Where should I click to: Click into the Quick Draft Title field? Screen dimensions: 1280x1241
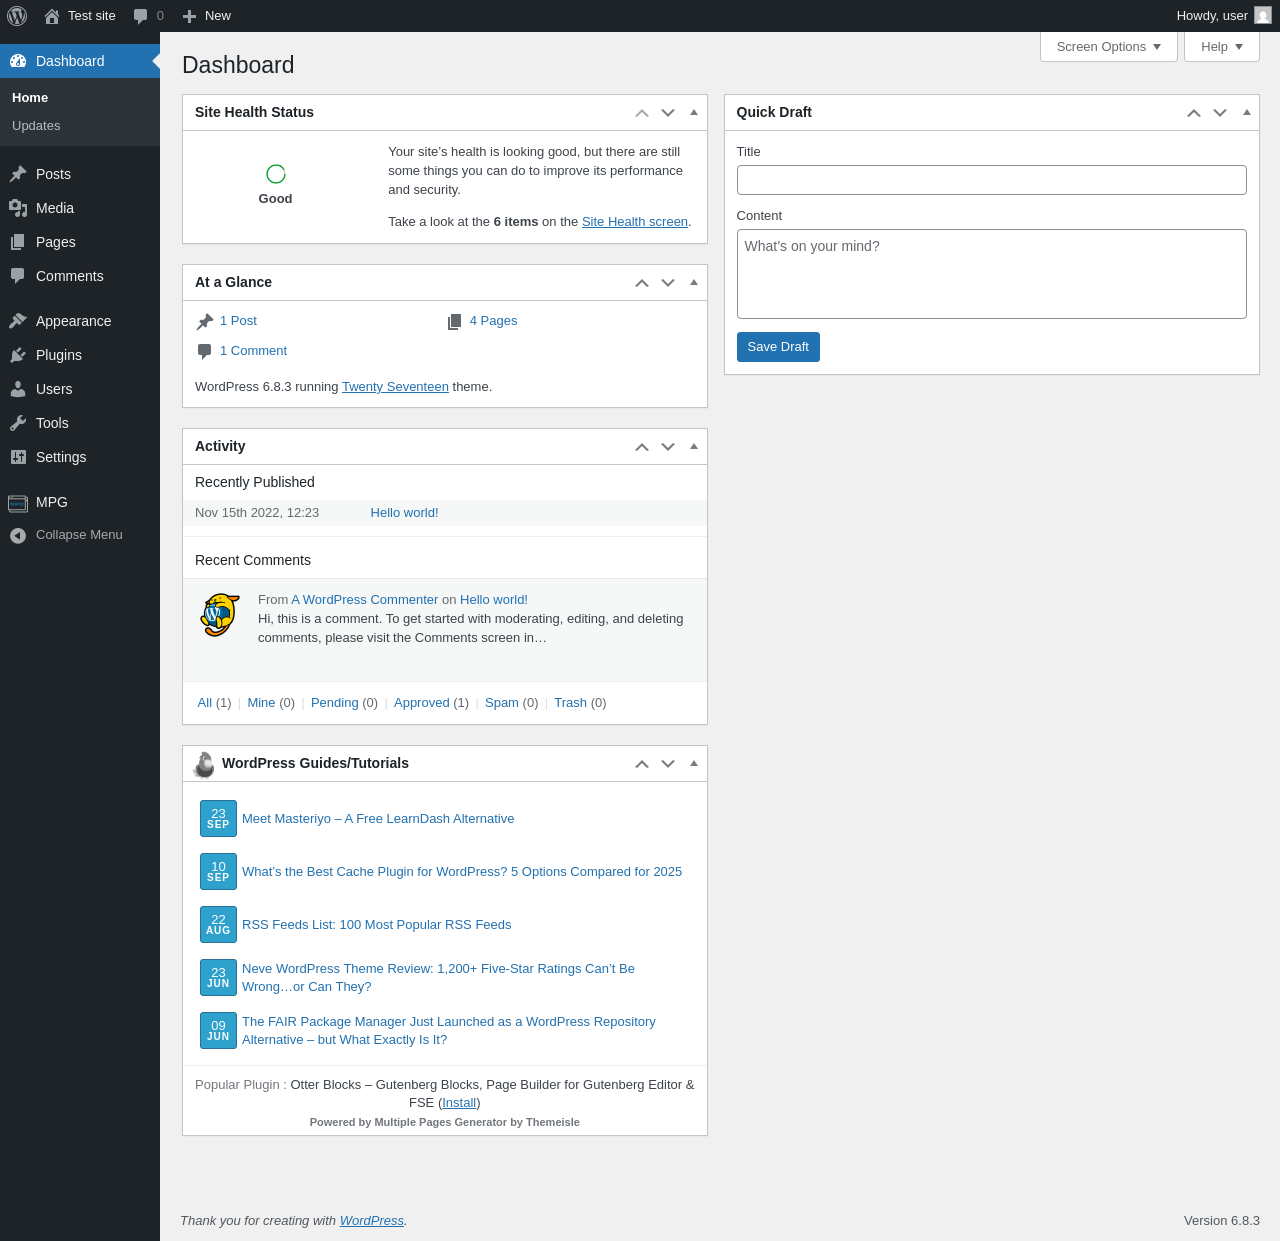click(x=992, y=180)
